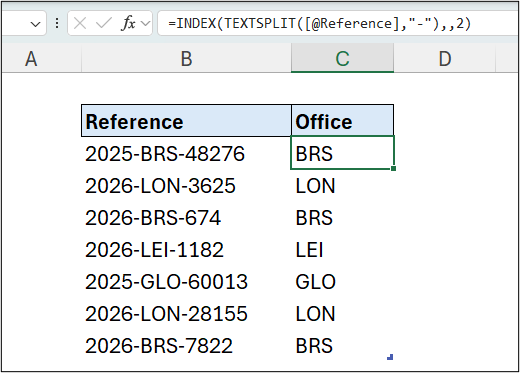
Task: Click the formula bar options dots
Action: point(57,23)
